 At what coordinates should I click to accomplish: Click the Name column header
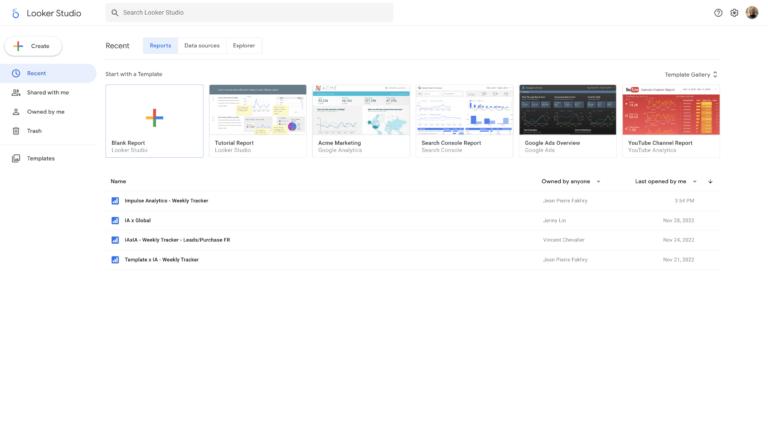(118, 181)
